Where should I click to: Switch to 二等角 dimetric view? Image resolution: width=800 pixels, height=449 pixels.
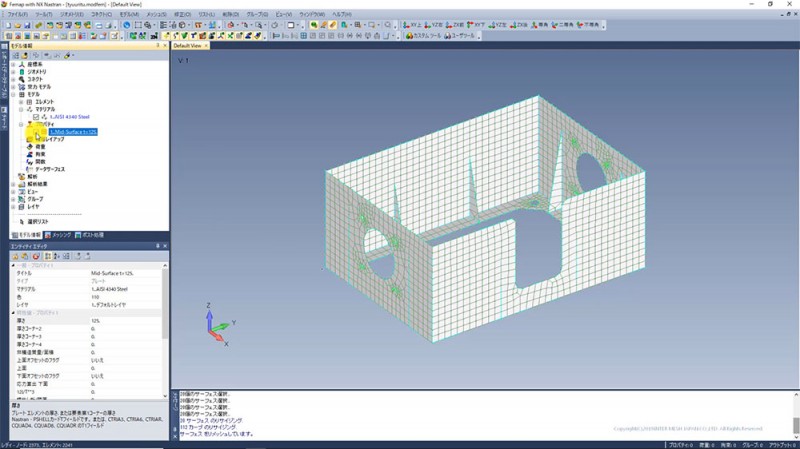coord(562,25)
